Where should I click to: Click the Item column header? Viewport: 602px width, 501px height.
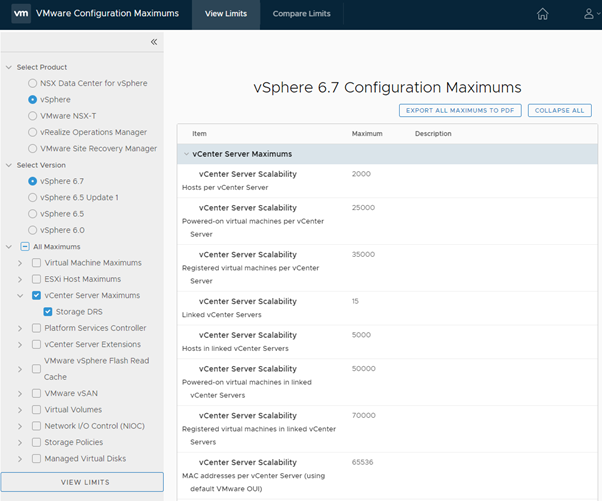tap(199, 134)
